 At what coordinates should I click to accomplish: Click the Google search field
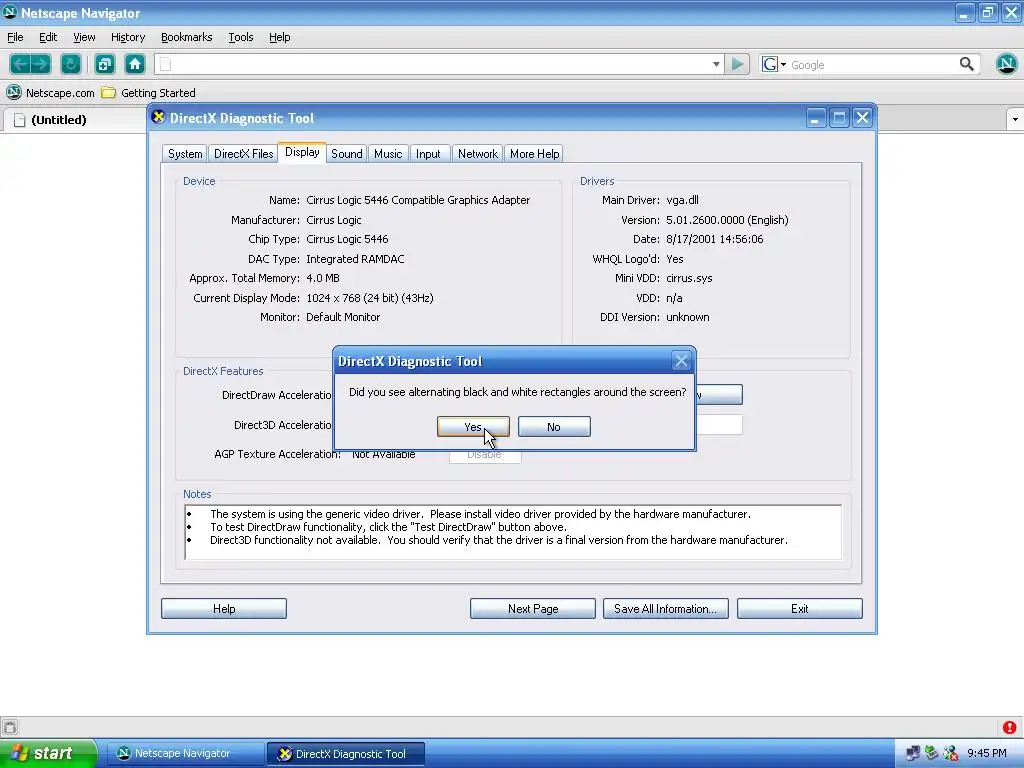(872, 65)
